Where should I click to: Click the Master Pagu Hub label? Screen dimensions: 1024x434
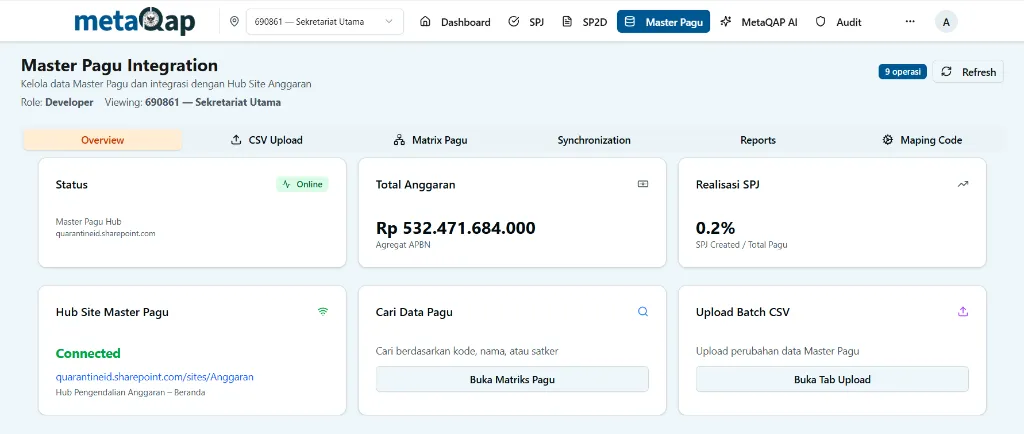[x=88, y=221]
